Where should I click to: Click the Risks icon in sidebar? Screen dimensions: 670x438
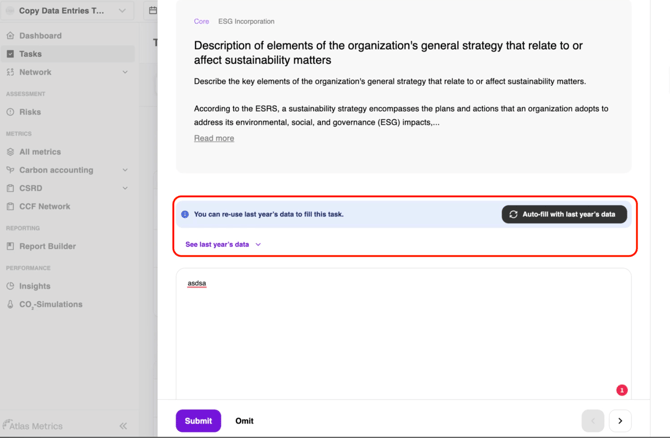(x=10, y=112)
